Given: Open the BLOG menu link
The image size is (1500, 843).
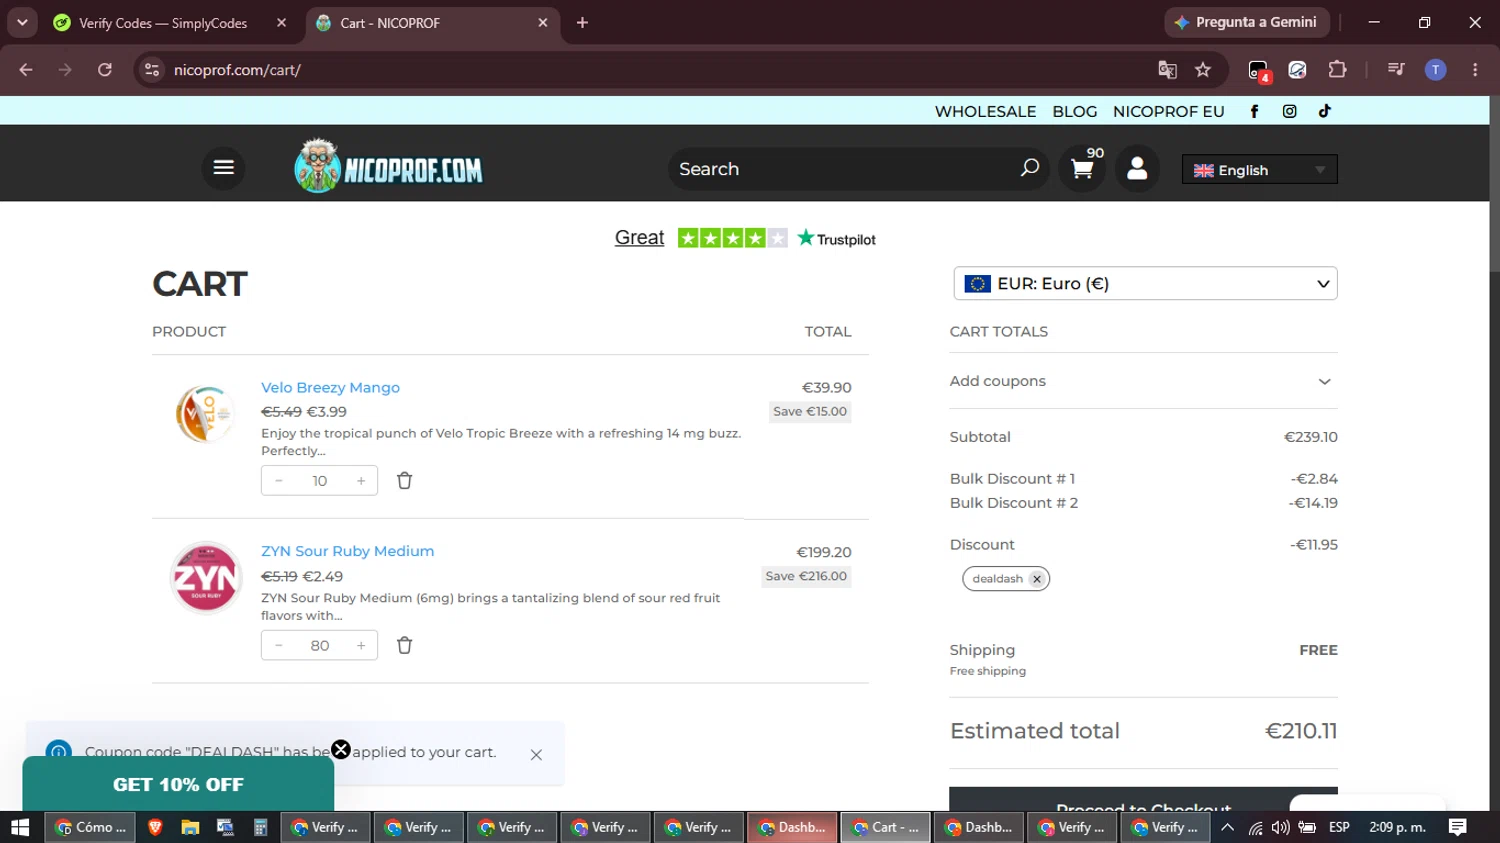Looking at the screenshot, I should pos(1075,111).
